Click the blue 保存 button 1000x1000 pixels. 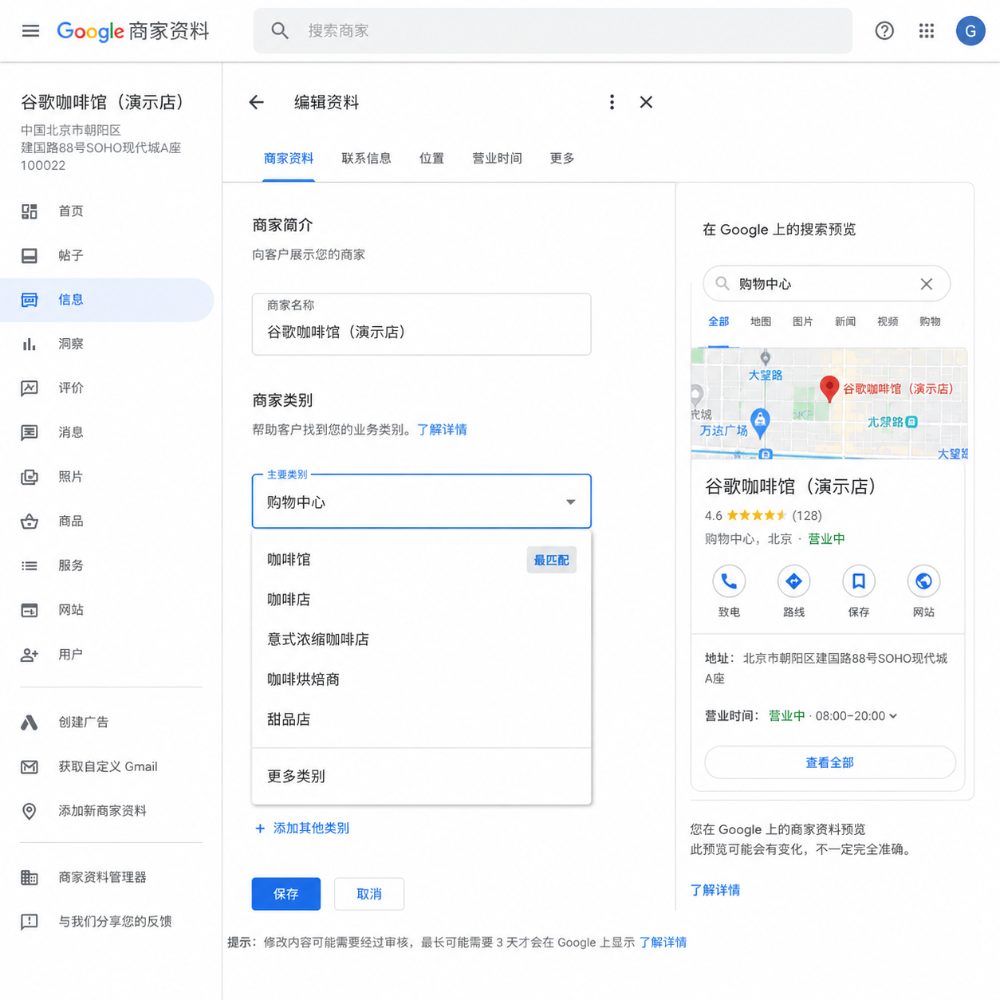coord(286,894)
